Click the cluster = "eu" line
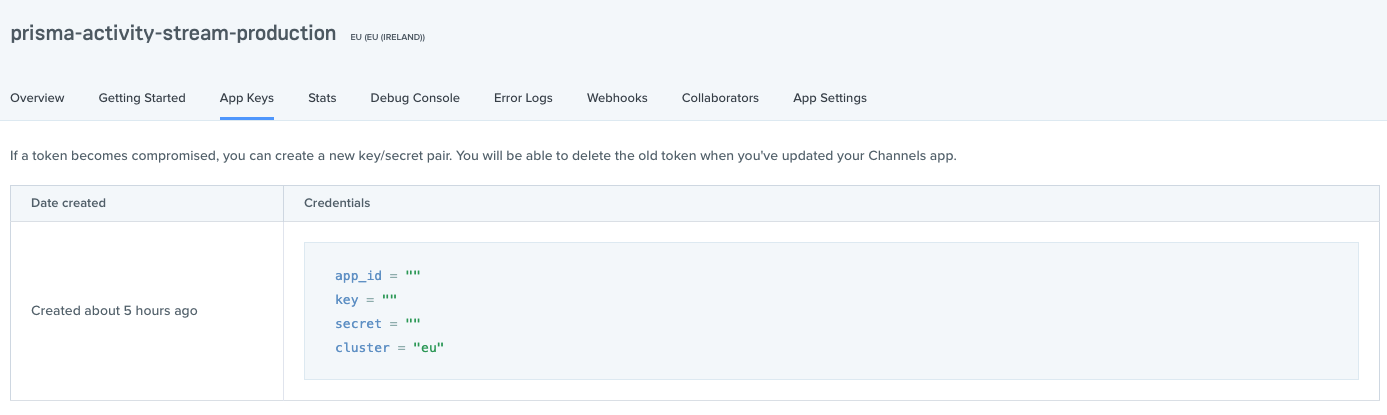Screen dimensions: 1387x415 pyautogui.click(x=389, y=347)
